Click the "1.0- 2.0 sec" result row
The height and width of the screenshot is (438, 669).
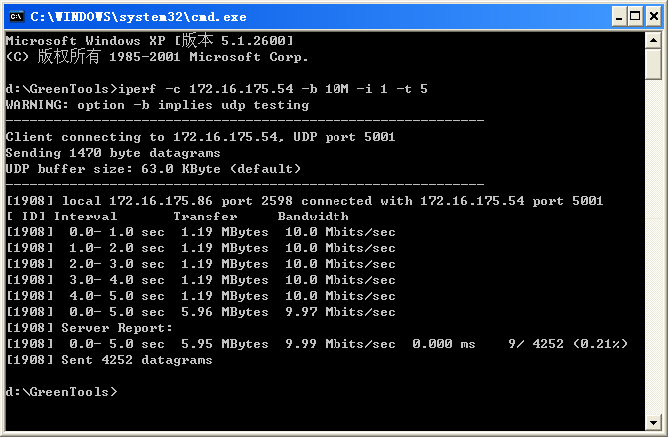[x=201, y=248]
